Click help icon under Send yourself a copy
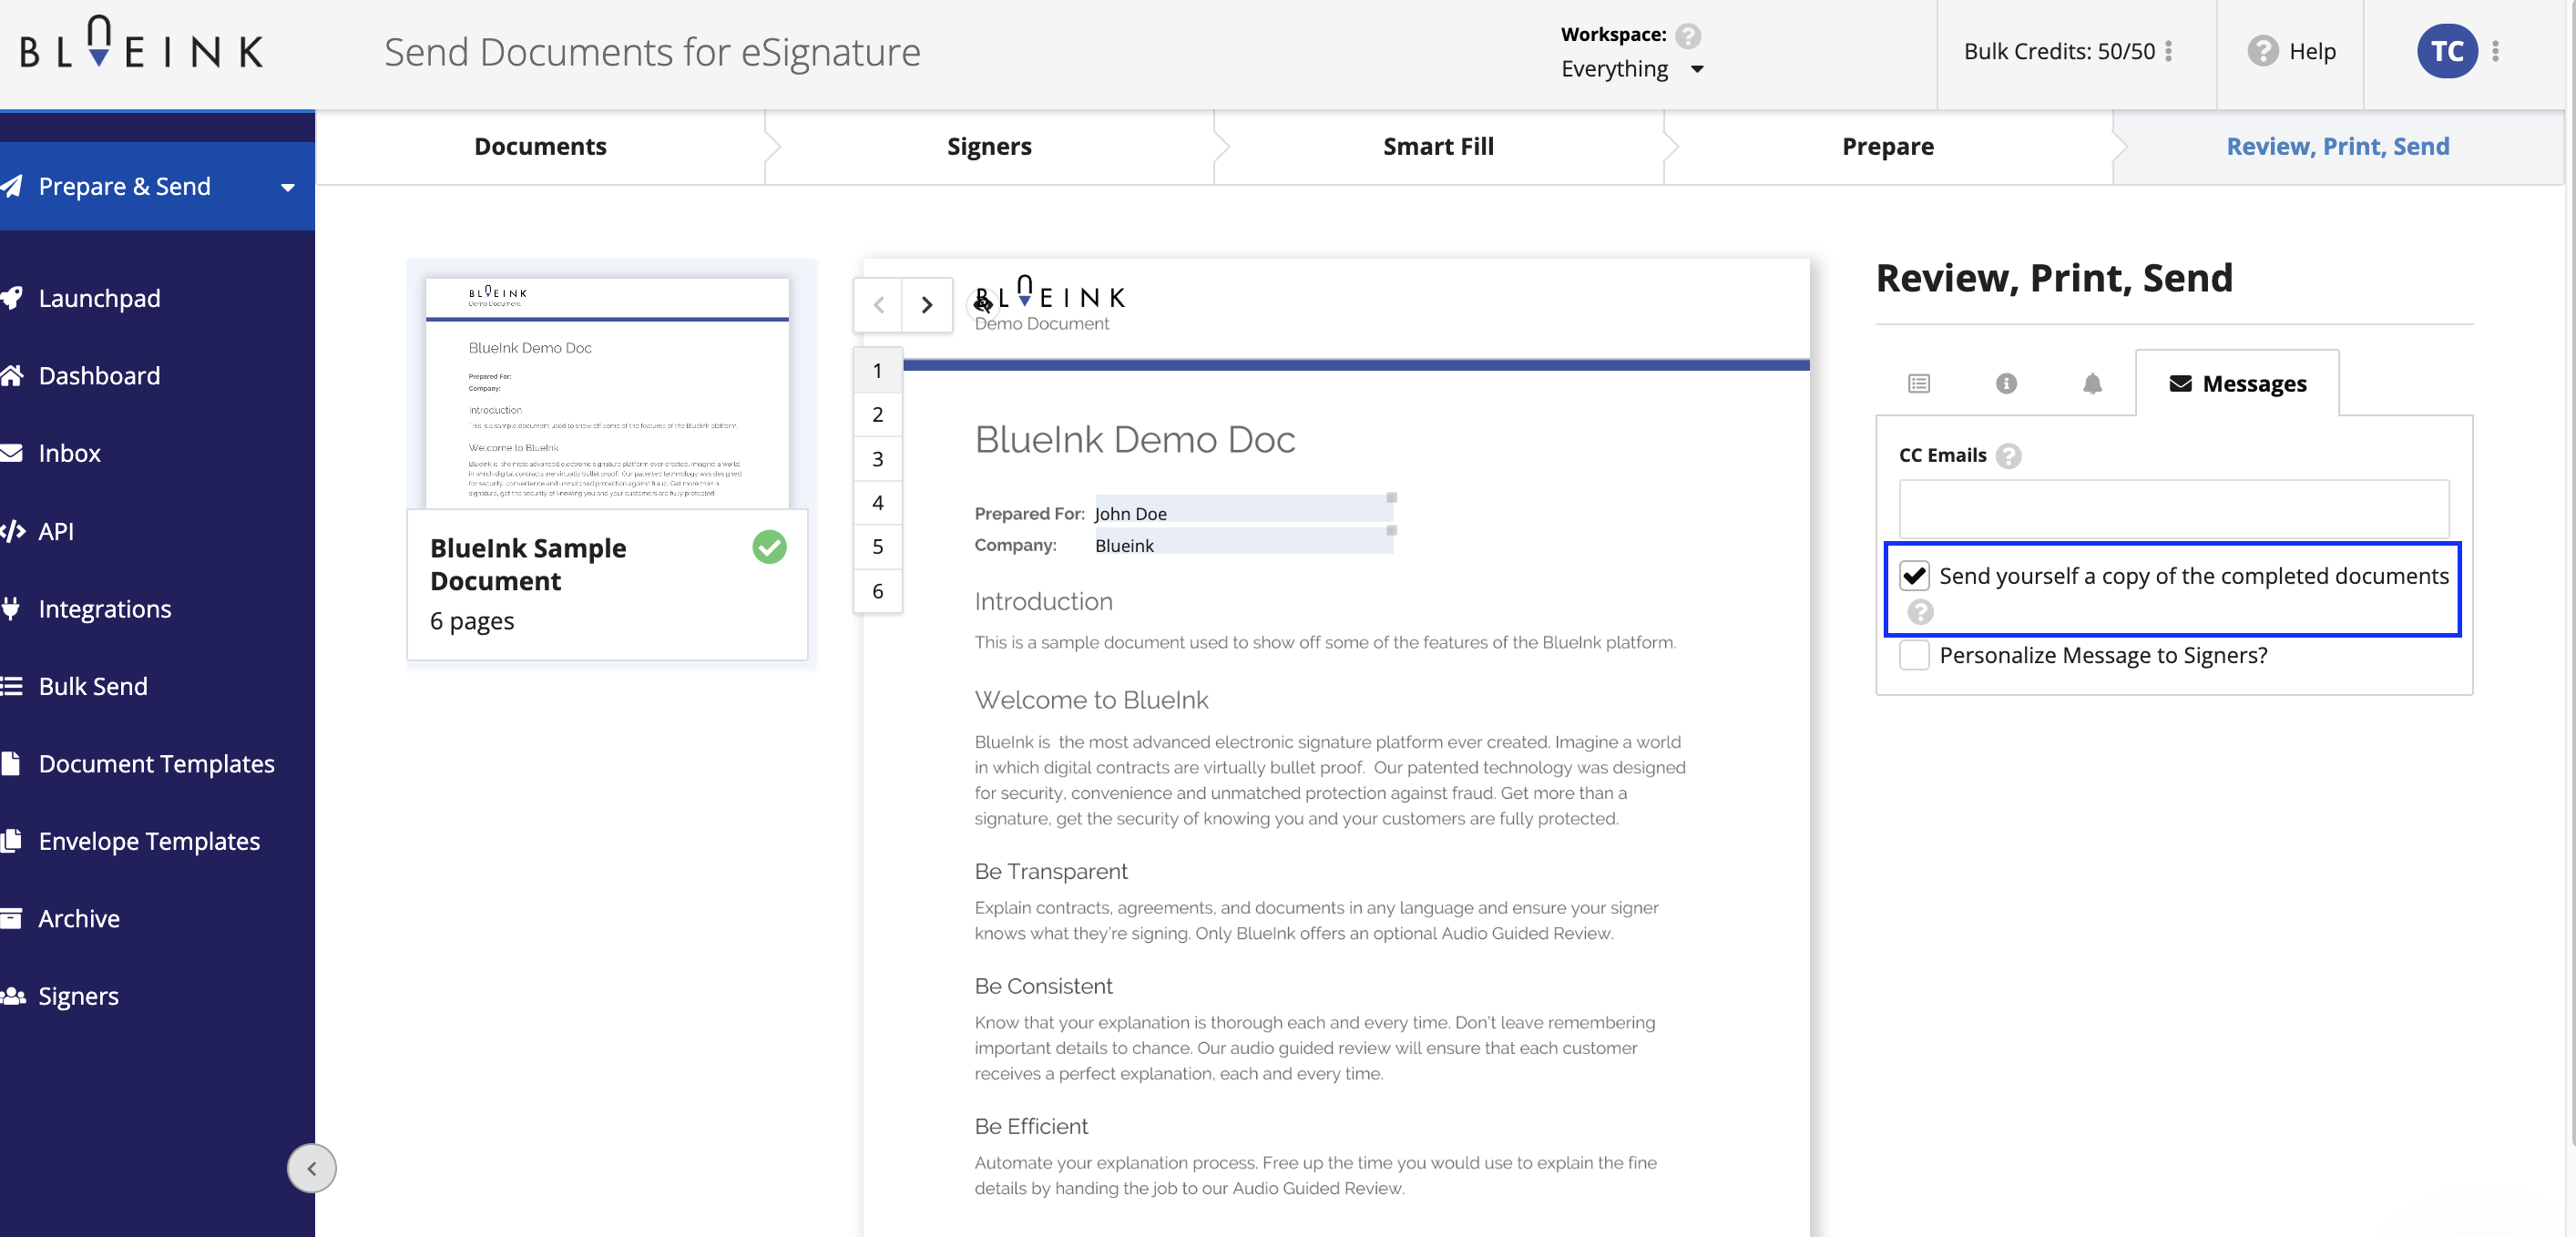Screen dimensions: 2576x1237 pyautogui.click(x=1920, y=612)
